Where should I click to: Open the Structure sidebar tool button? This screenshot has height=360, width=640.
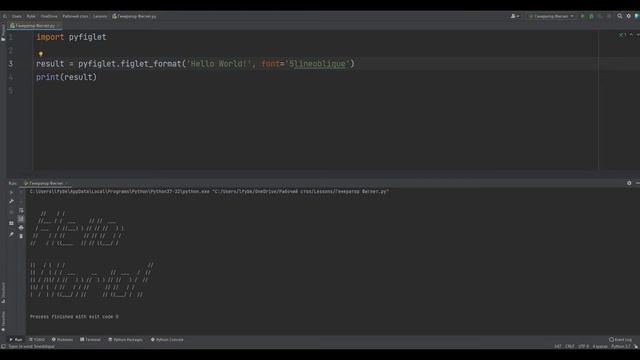(3, 292)
